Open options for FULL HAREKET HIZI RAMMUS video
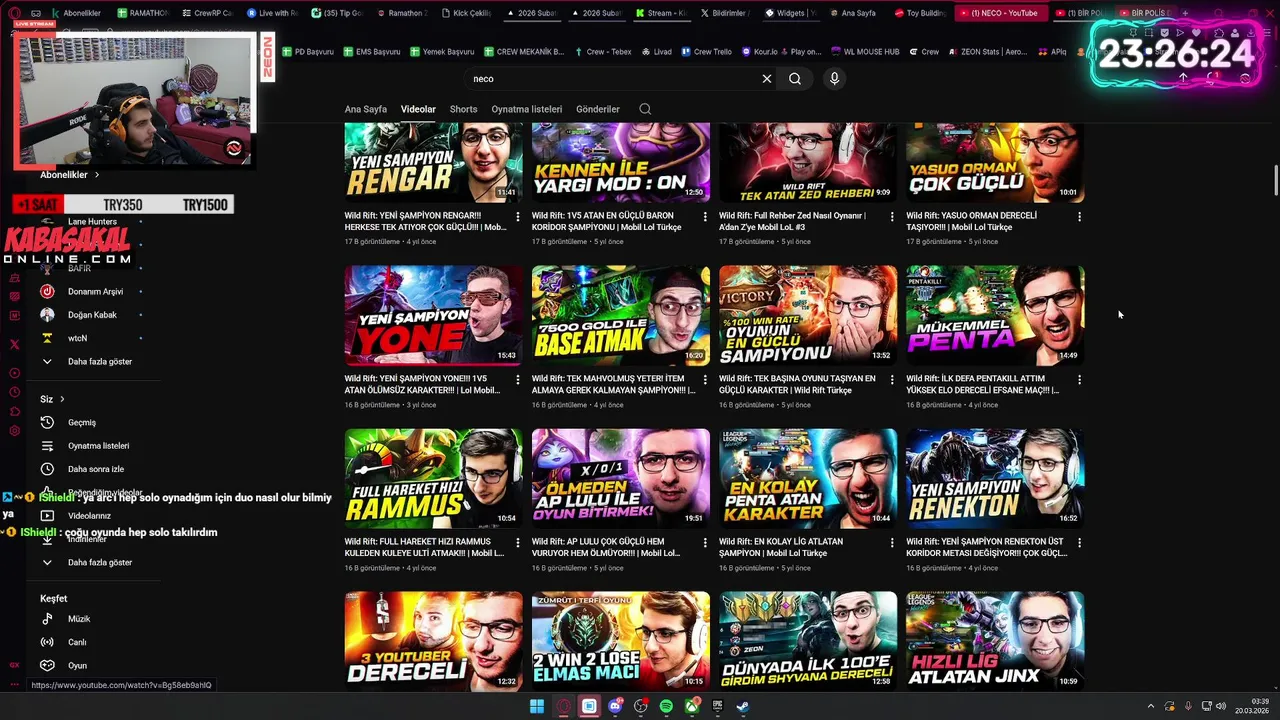The image size is (1280, 720). [517, 542]
